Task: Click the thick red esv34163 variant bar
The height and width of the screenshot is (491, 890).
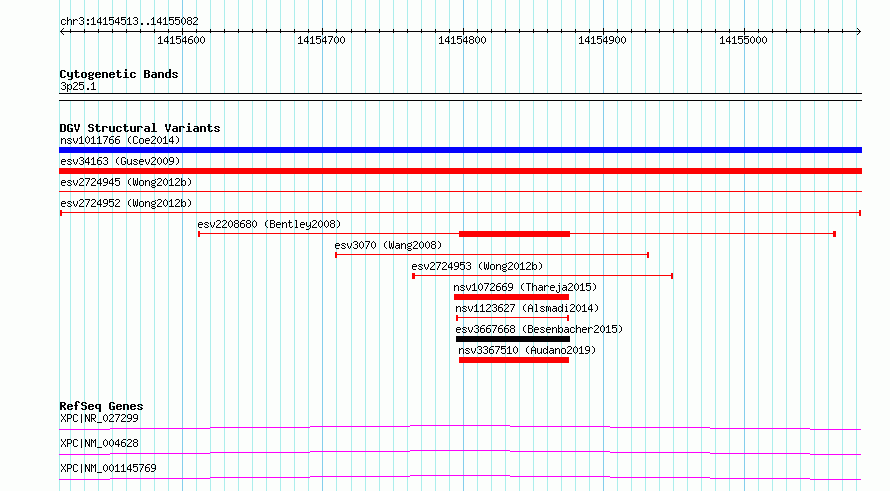Action: [x=460, y=171]
